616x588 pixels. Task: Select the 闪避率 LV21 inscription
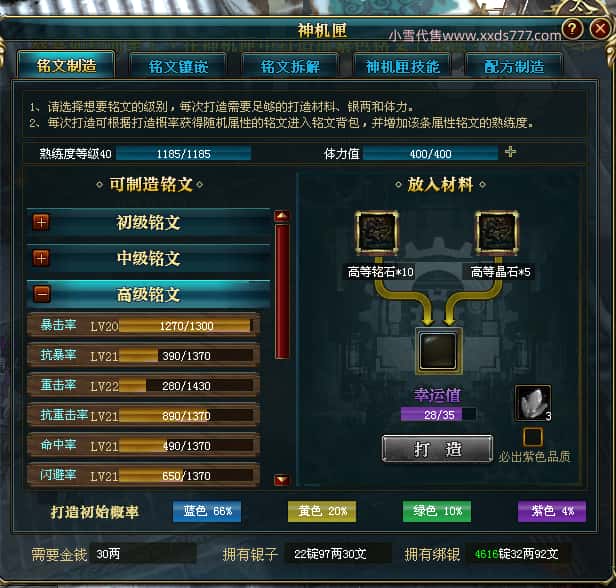coord(143,476)
